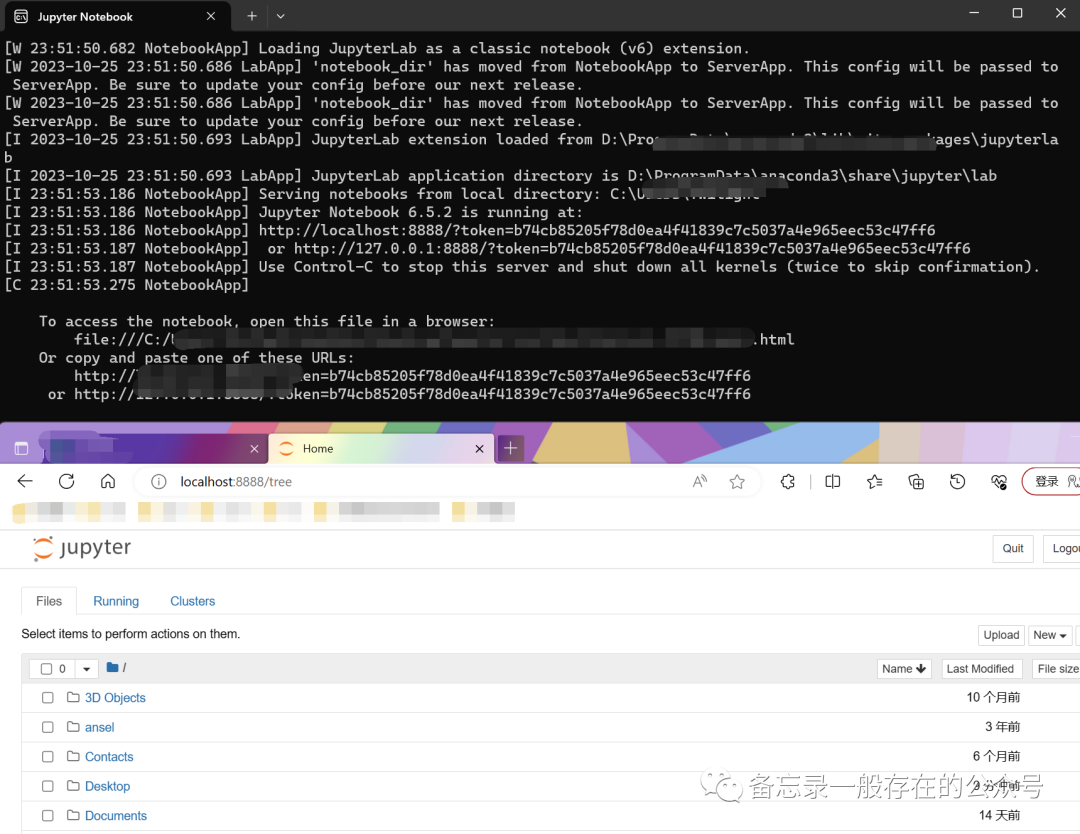
Task: Click the Upload button
Action: [1001, 635]
